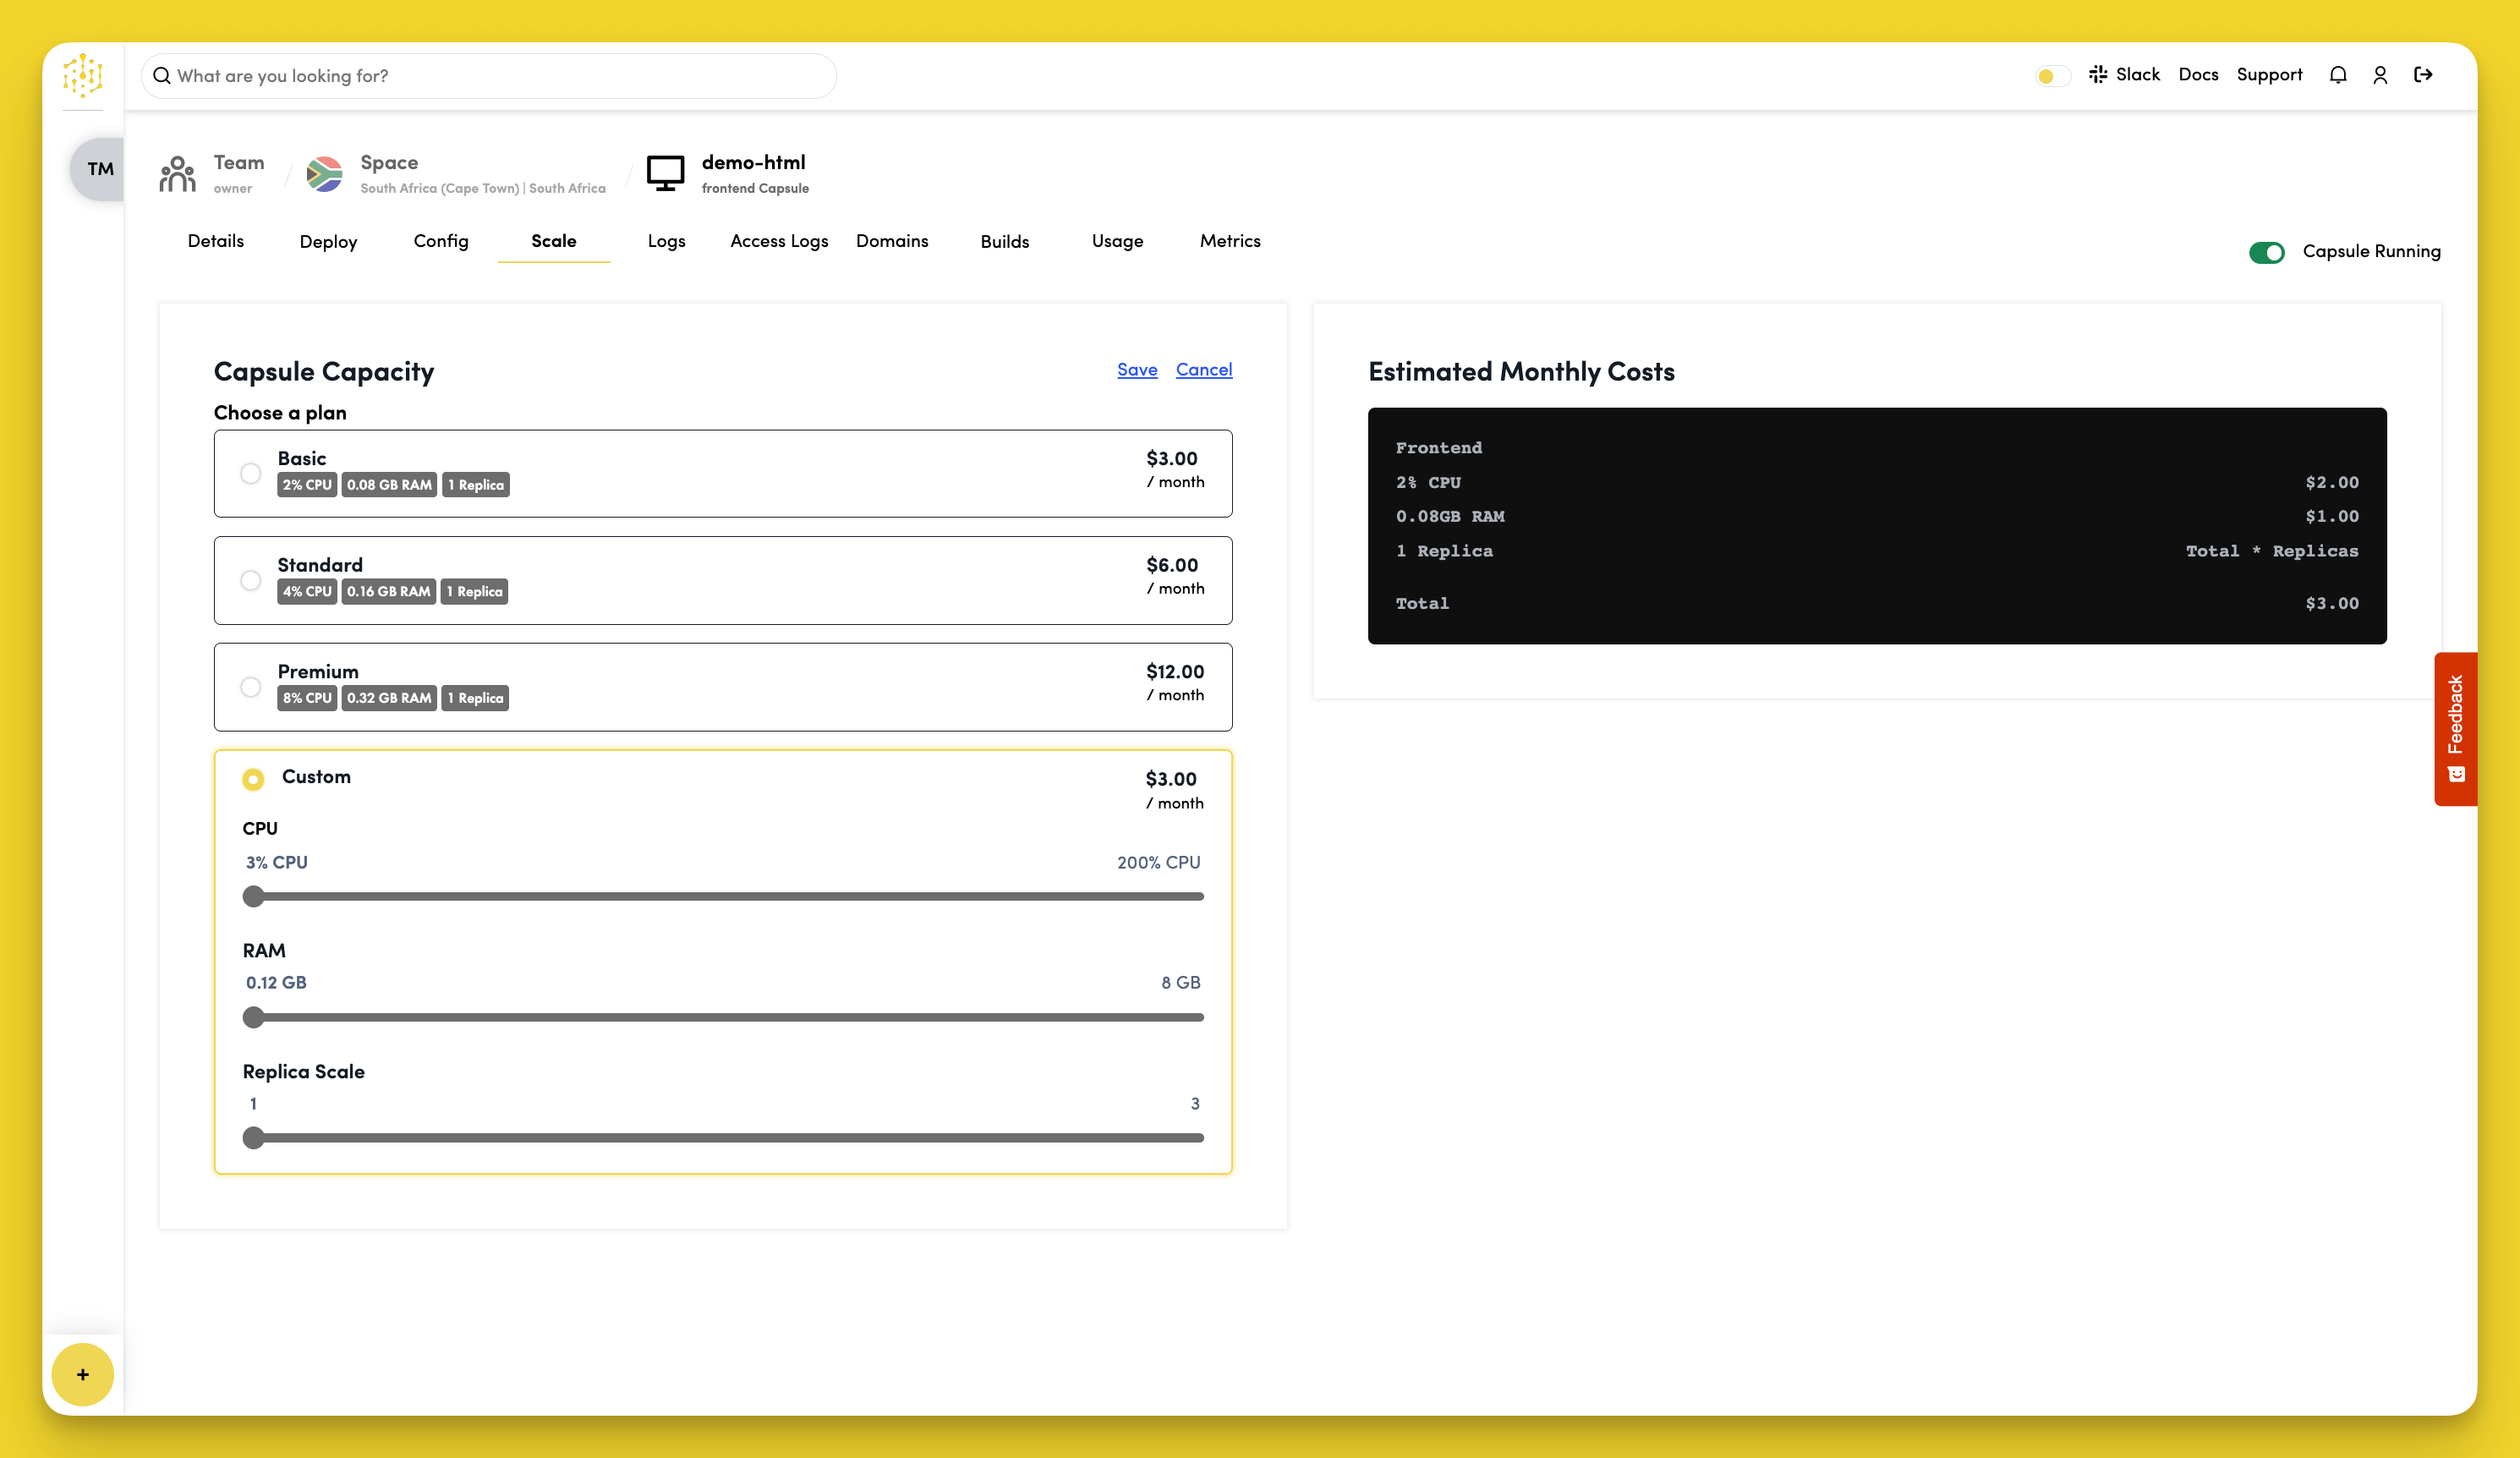This screenshot has width=2520, height=1458.
Task: Select the Premium plan radio button
Action: click(251, 687)
